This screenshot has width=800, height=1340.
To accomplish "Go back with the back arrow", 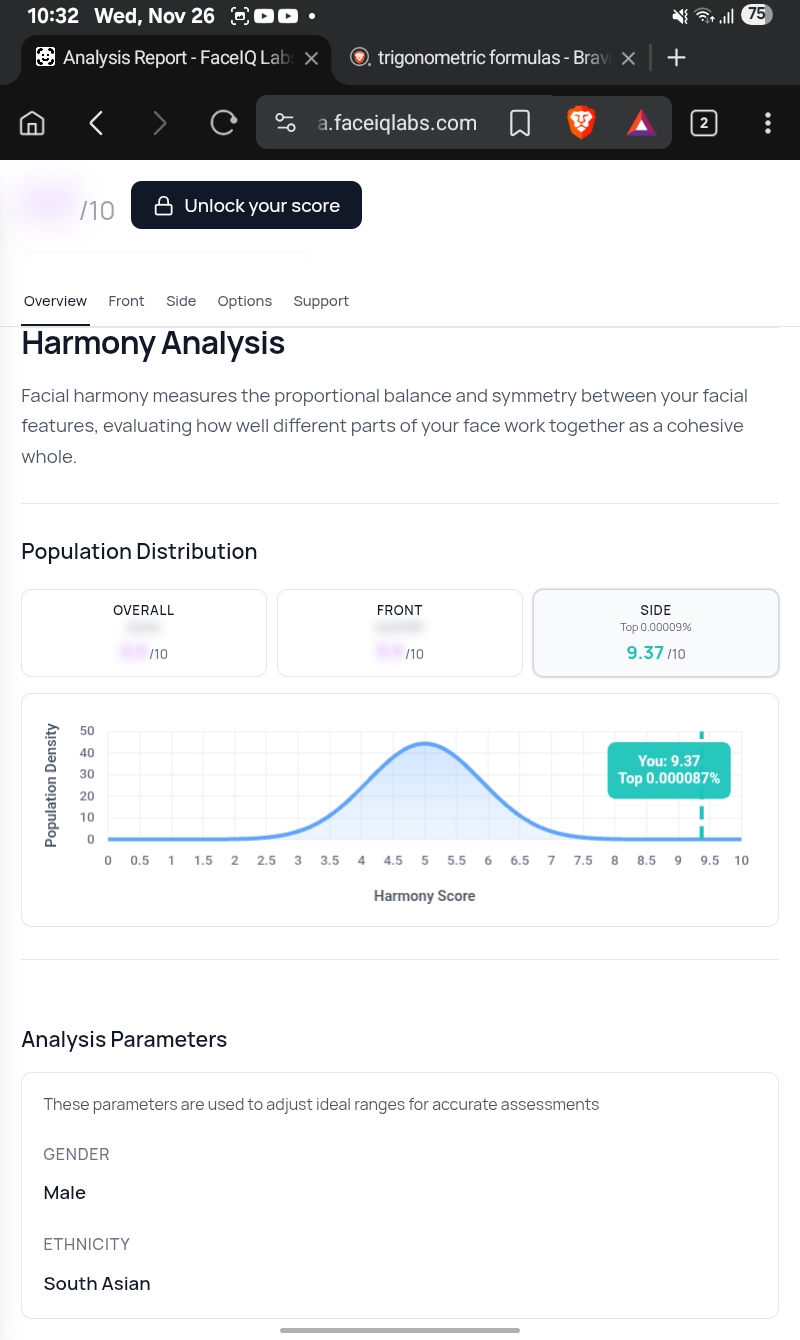I will coord(96,123).
